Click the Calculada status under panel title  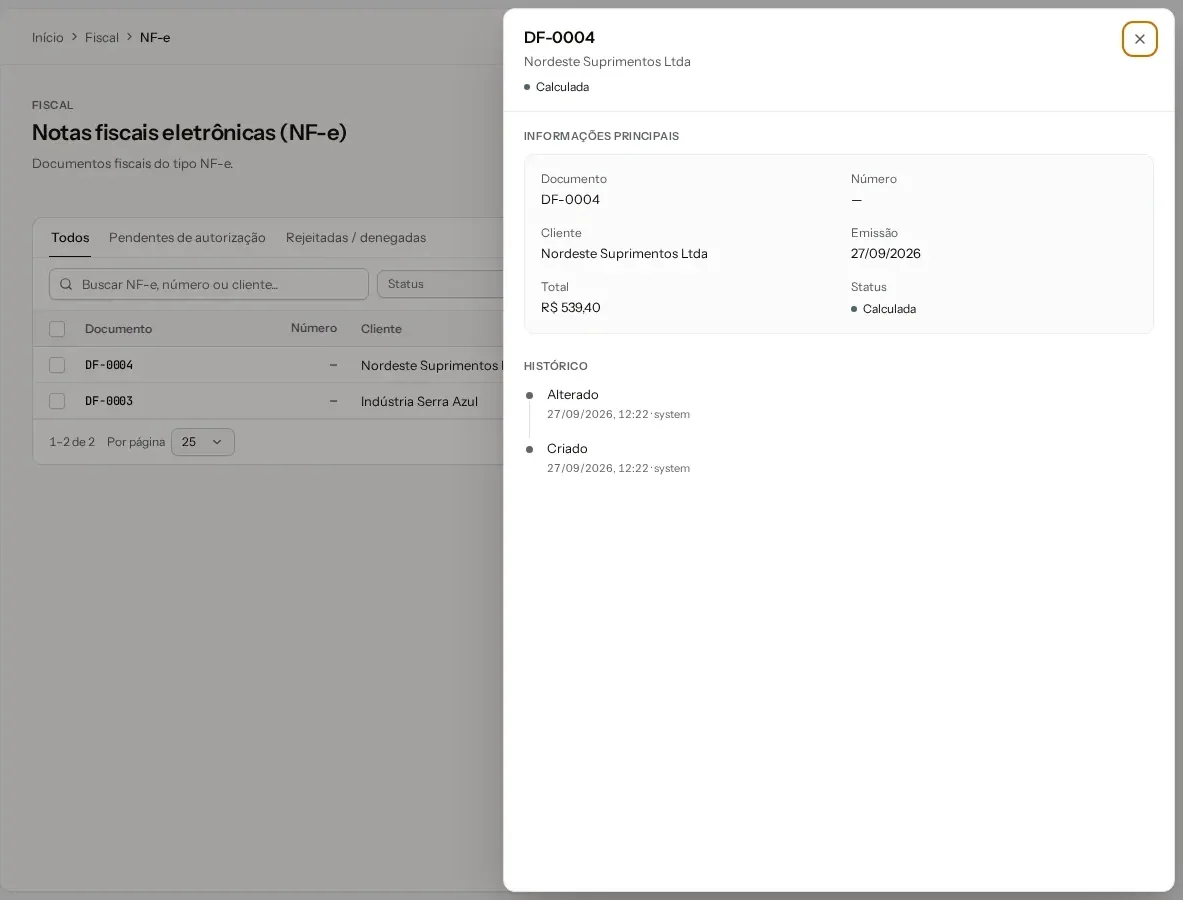(557, 87)
